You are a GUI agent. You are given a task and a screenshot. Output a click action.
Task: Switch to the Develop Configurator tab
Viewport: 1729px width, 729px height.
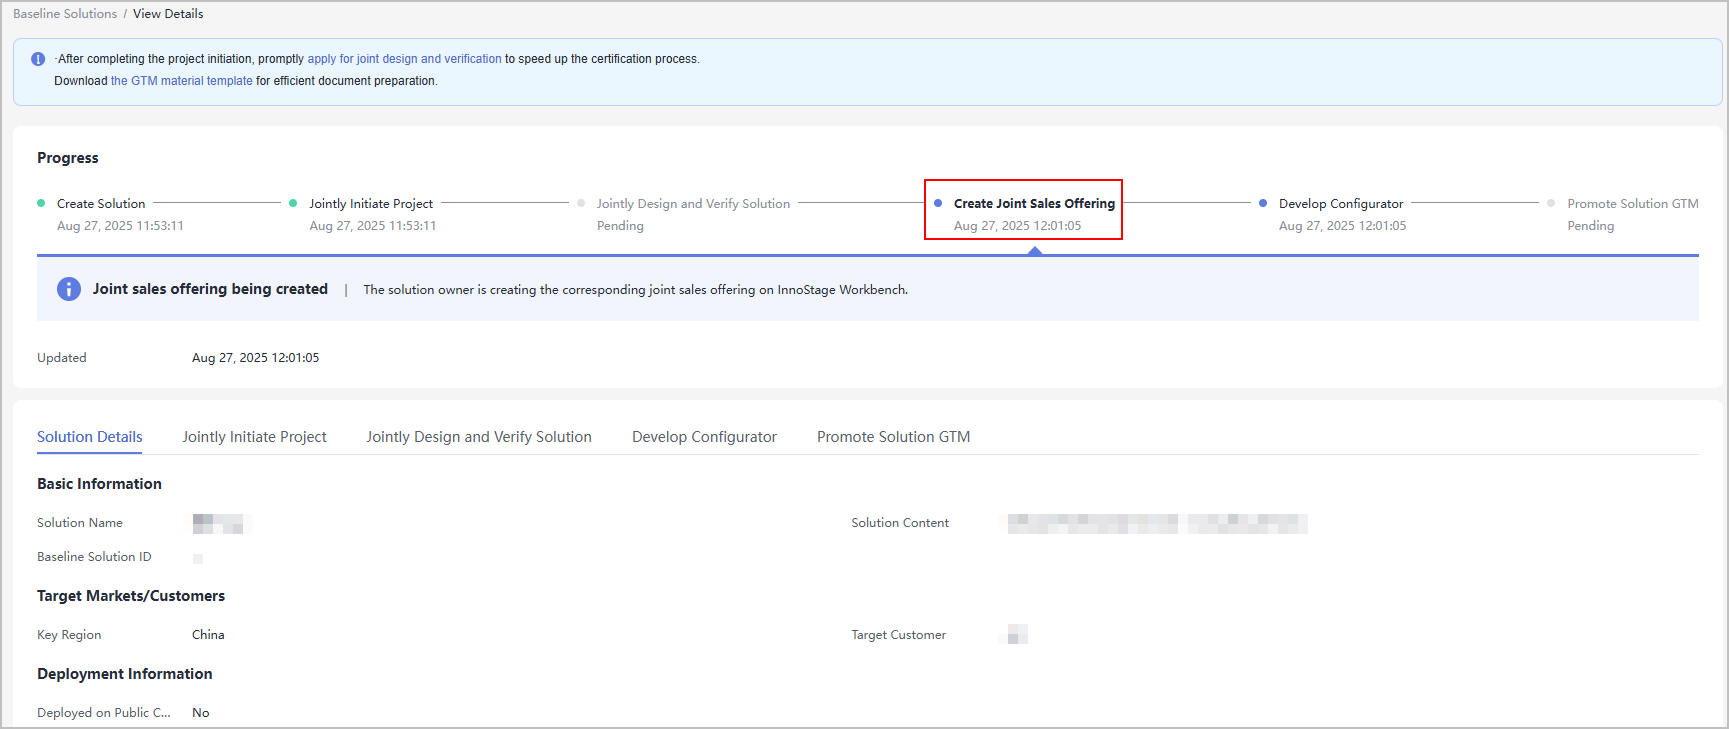click(x=704, y=437)
